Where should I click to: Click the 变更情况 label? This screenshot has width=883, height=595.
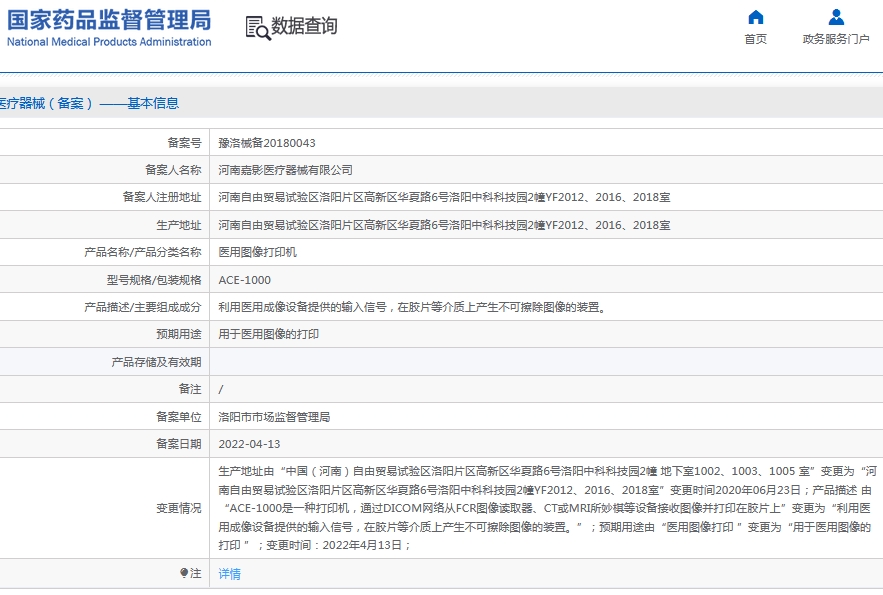[x=179, y=508]
